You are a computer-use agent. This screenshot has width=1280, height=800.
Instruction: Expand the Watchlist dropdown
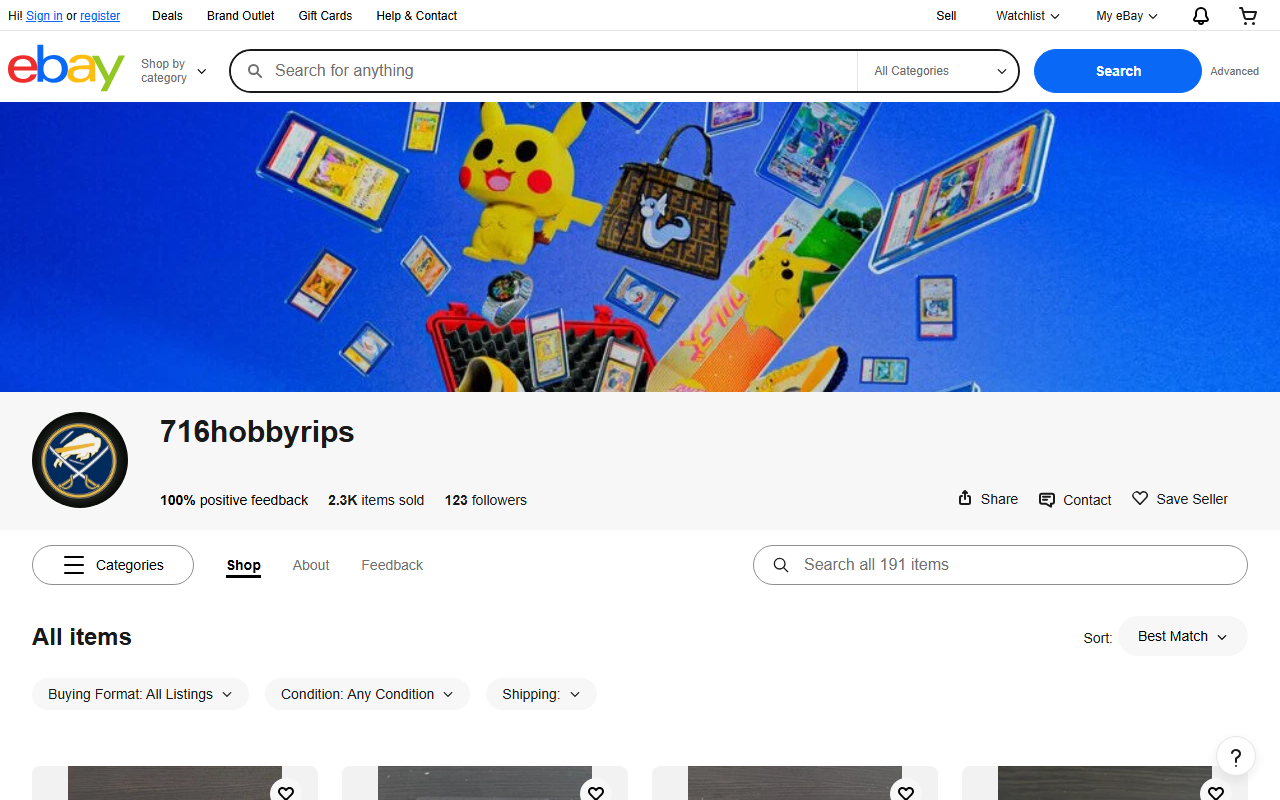point(1028,16)
